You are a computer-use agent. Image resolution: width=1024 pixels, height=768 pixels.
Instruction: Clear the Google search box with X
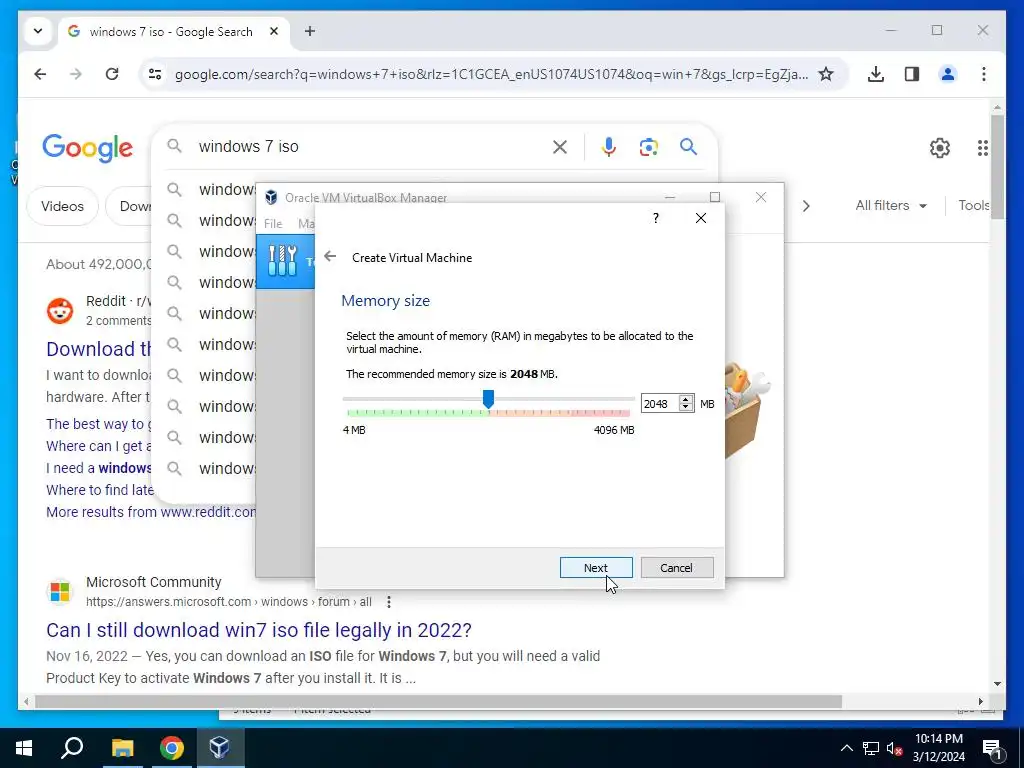tap(560, 147)
